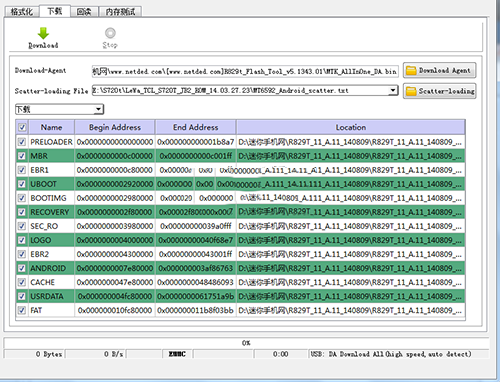Open the 回读 tab
This screenshot has width=500, height=382.
click(84, 12)
